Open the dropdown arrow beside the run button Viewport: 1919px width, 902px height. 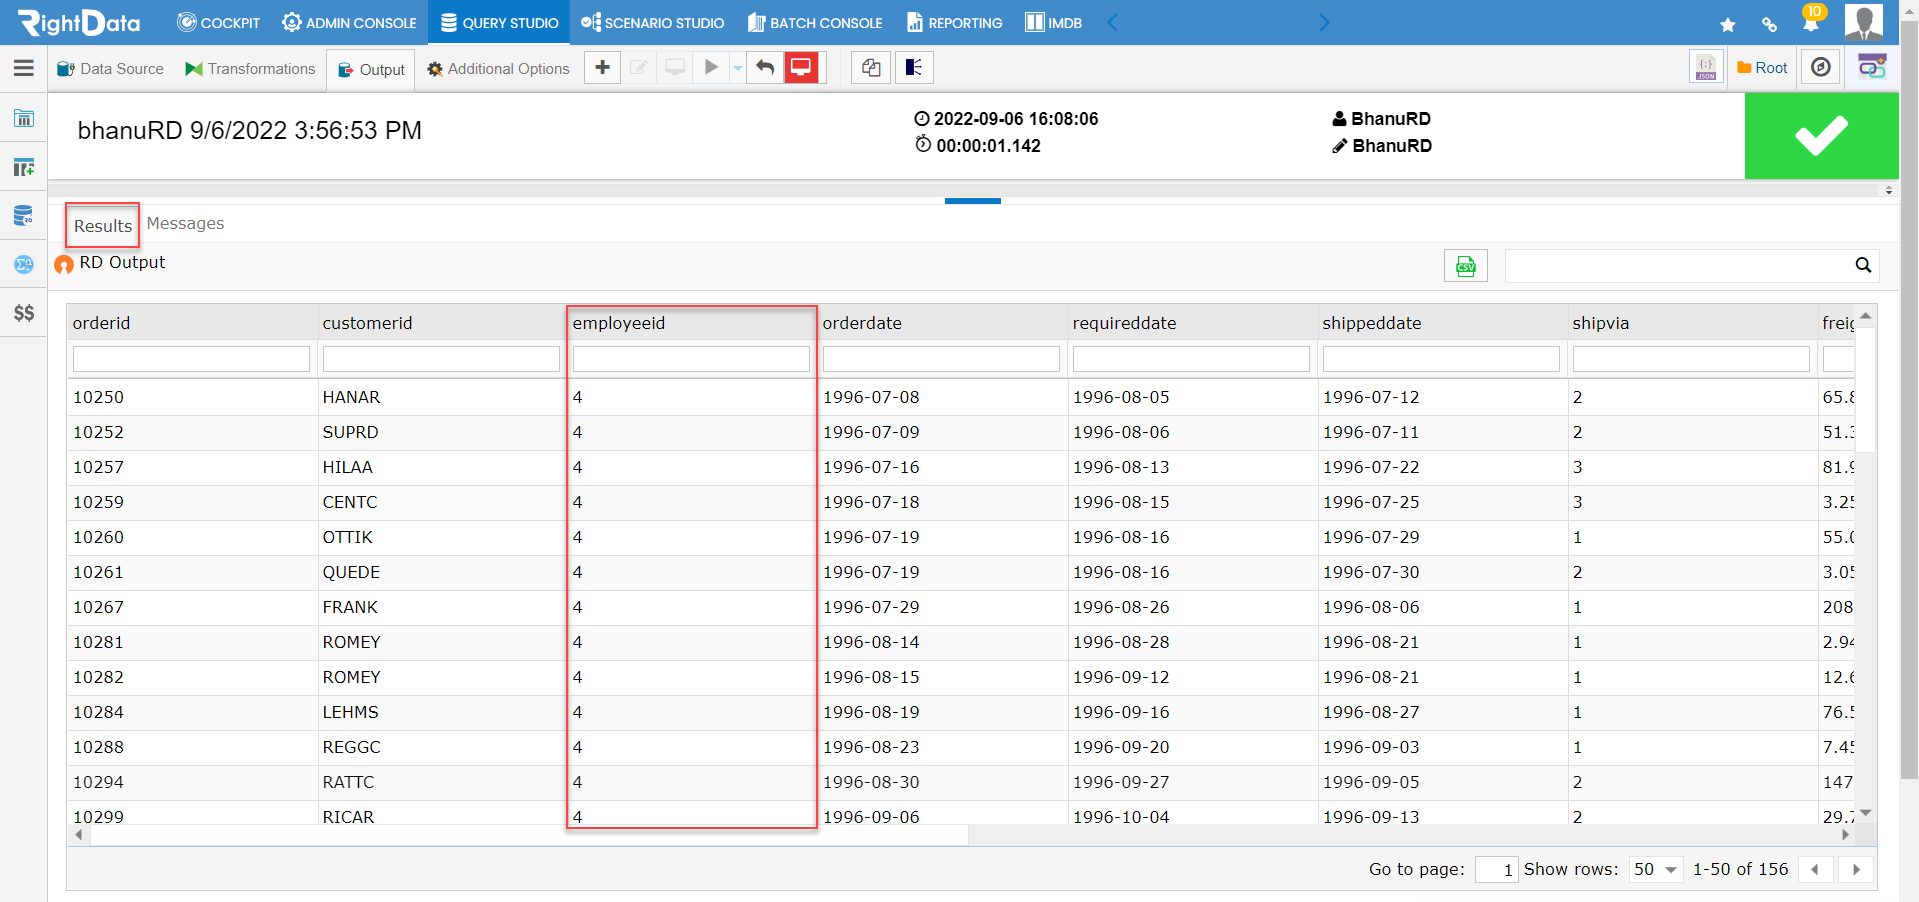pyautogui.click(x=738, y=68)
